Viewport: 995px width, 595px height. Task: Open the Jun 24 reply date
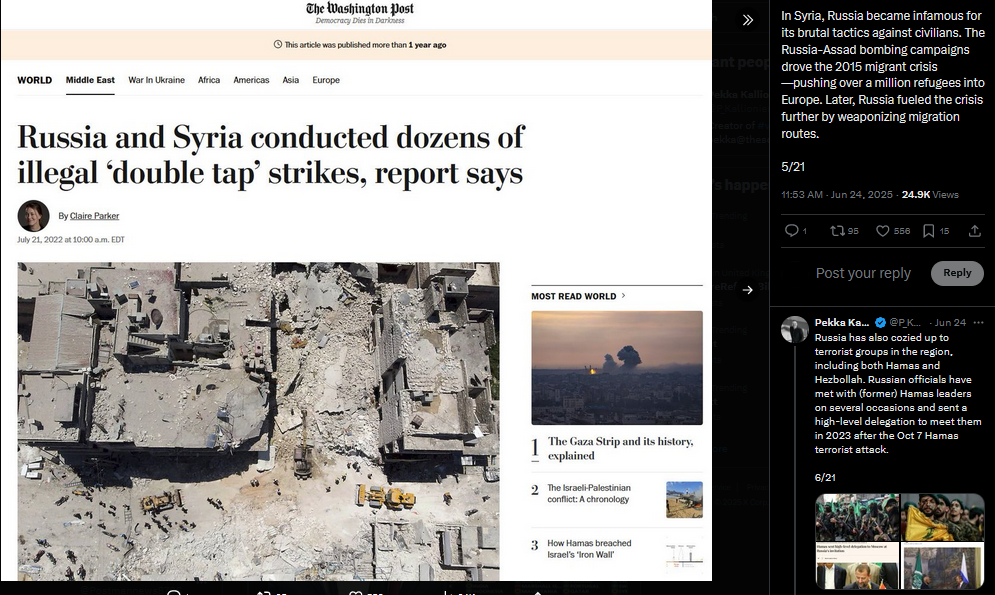pyautogui.click(x=950, y=322)
